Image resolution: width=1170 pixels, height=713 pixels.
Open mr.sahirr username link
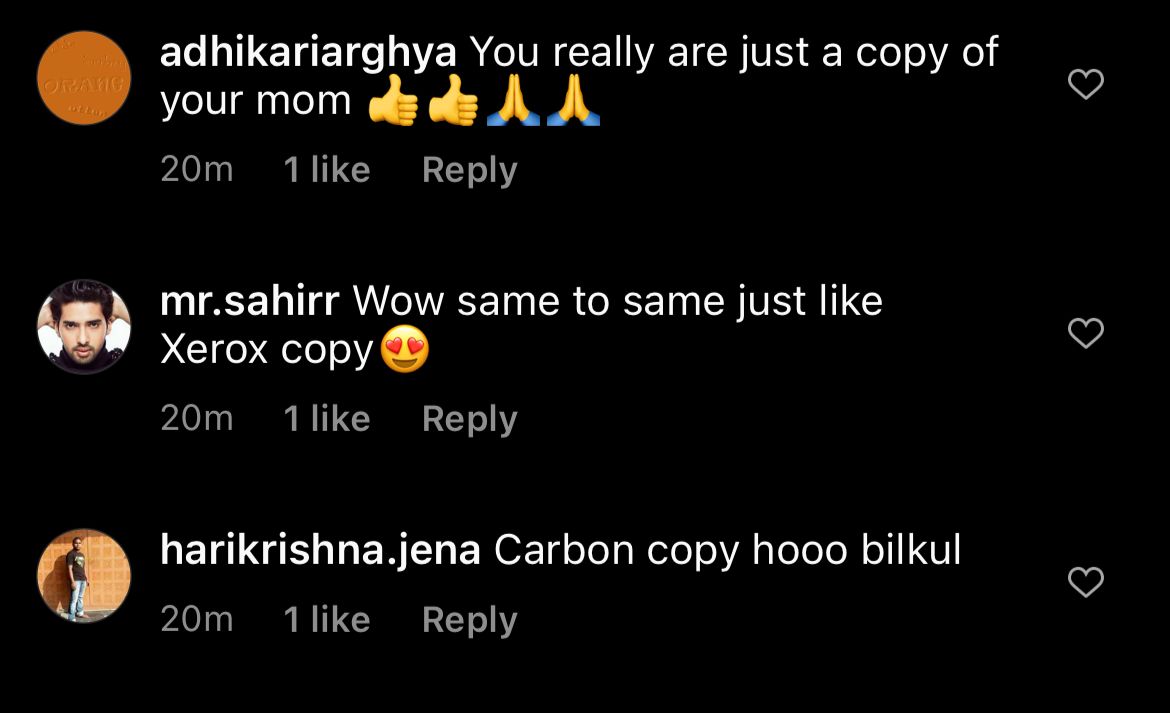pos(250,301)
